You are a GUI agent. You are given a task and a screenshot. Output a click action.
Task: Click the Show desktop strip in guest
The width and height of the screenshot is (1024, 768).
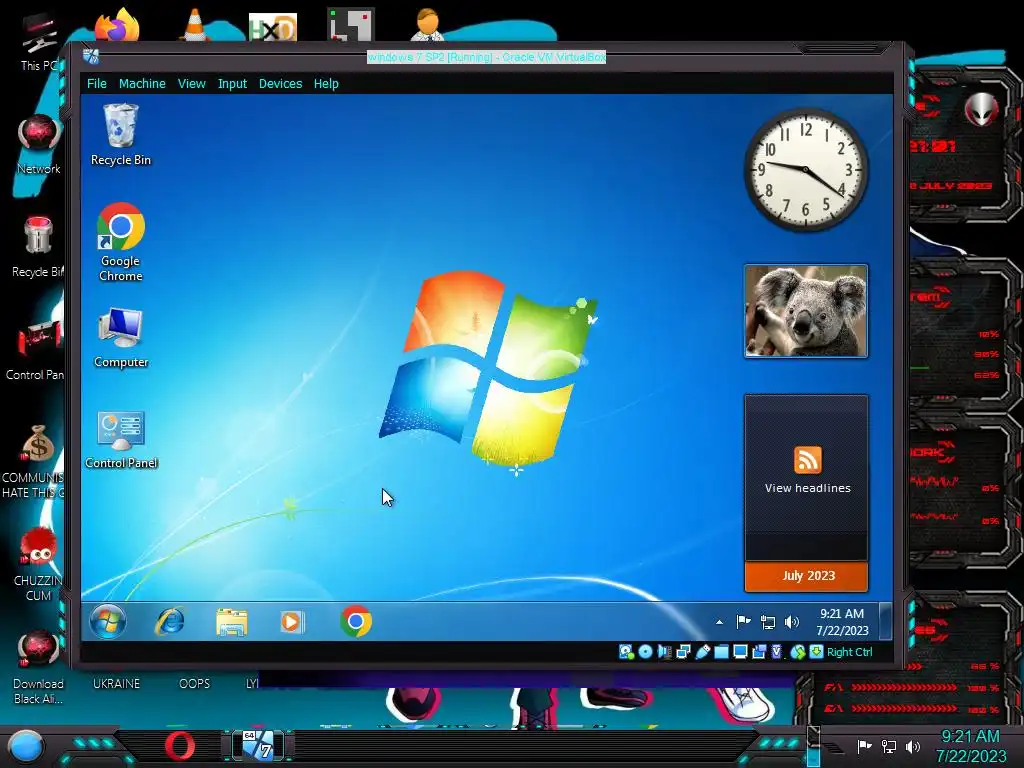(x=886, y=621)
